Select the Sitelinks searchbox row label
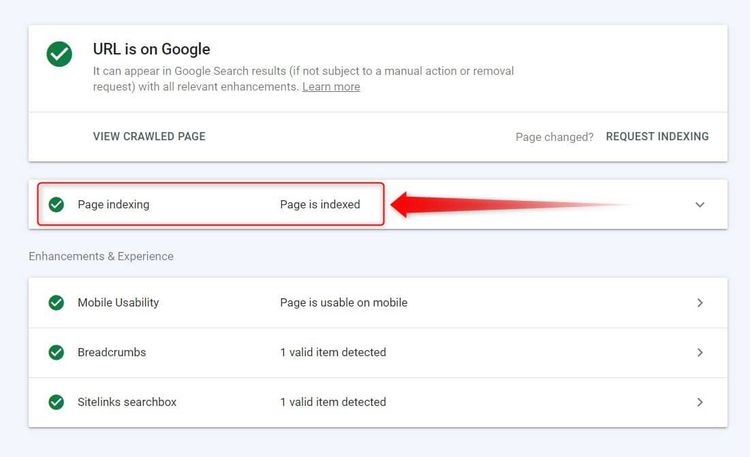This screenshot has height=457, width=750. click(127, 402)
